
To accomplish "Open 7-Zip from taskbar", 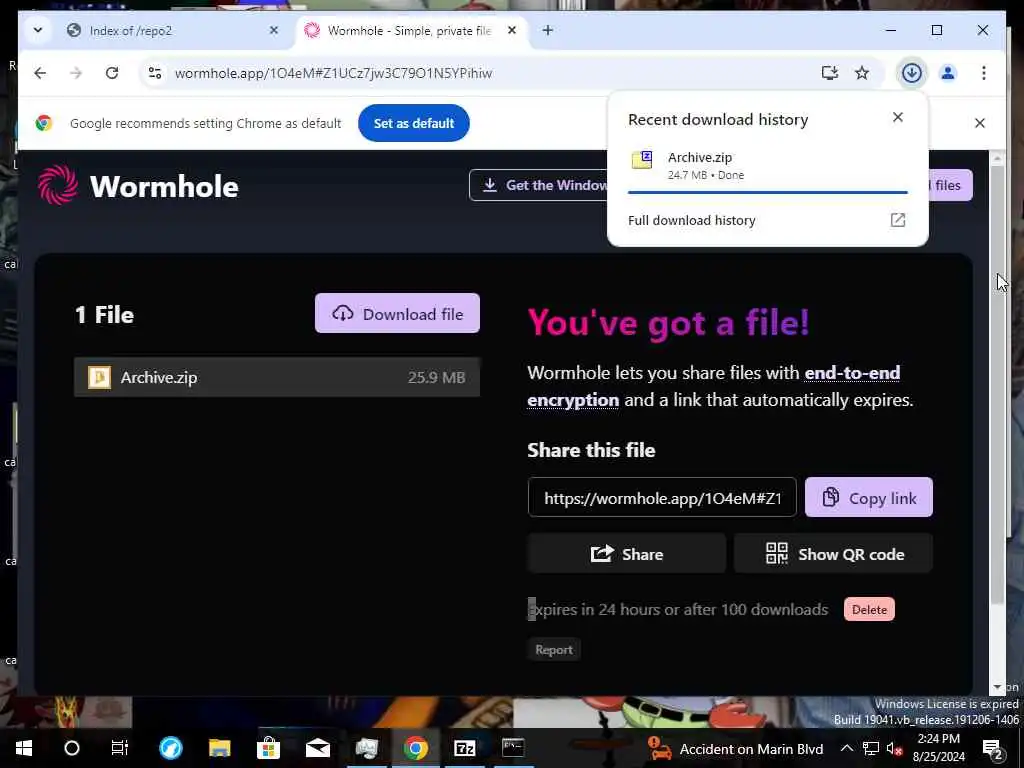I will [464, 748].
